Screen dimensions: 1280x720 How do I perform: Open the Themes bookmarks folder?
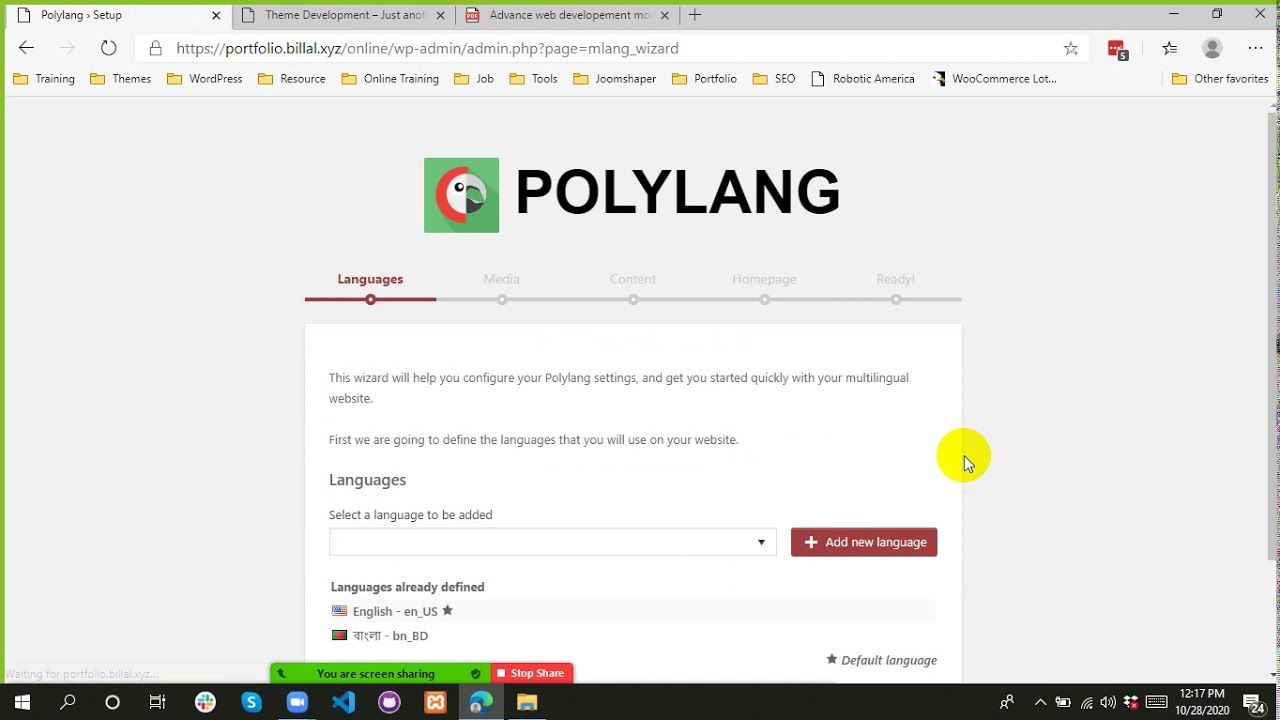tap(121, 79)
